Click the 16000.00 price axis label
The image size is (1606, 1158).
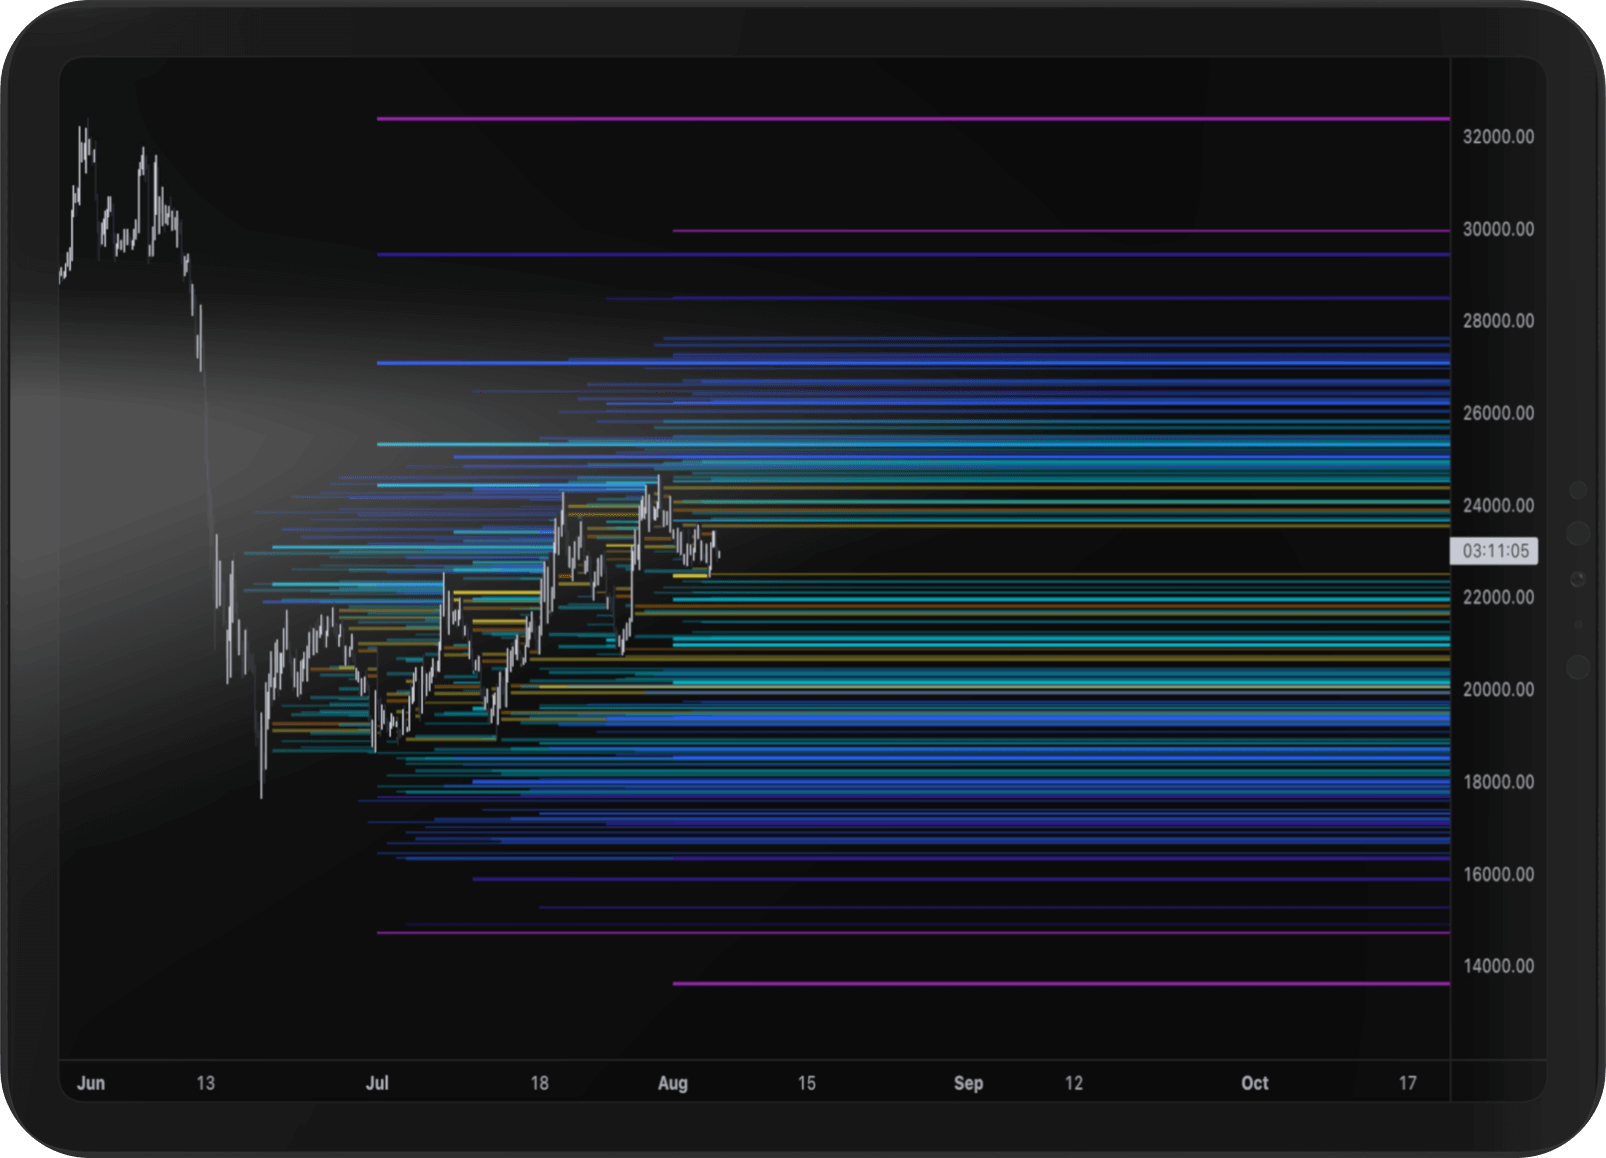(x=1498, y=874)
